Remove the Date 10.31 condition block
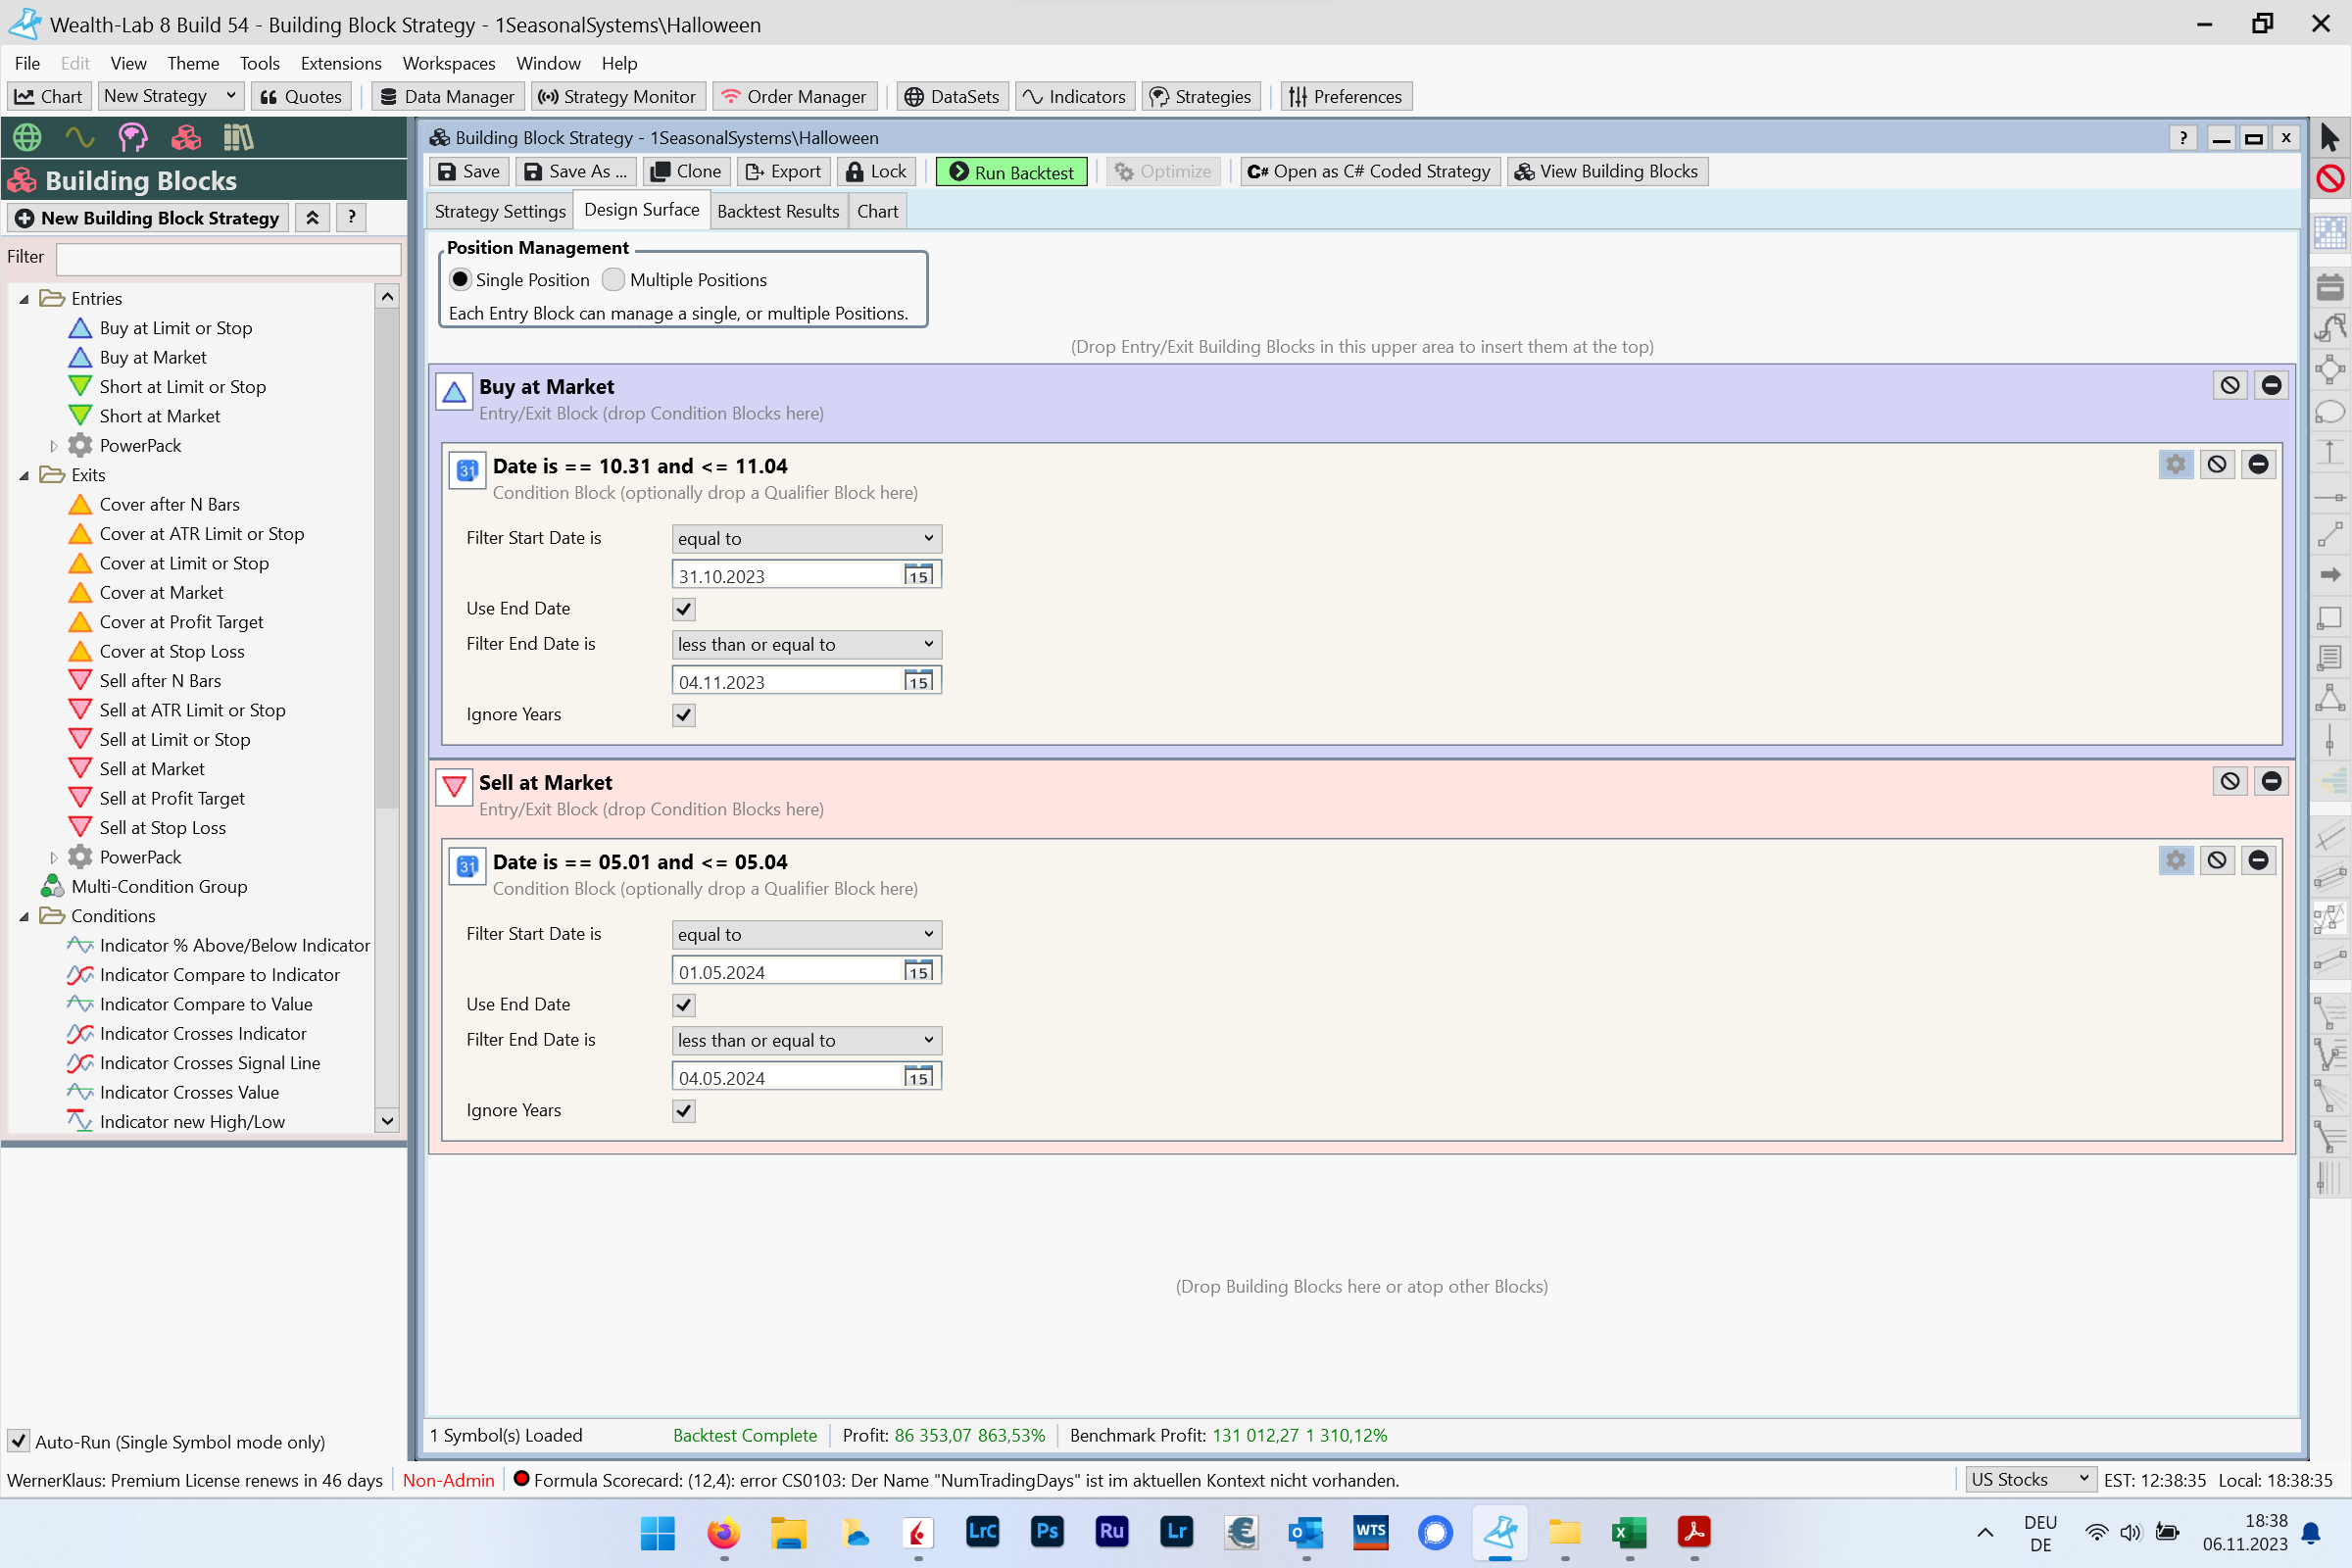The image size is (2352, 1568). [x=2258, y=464]
